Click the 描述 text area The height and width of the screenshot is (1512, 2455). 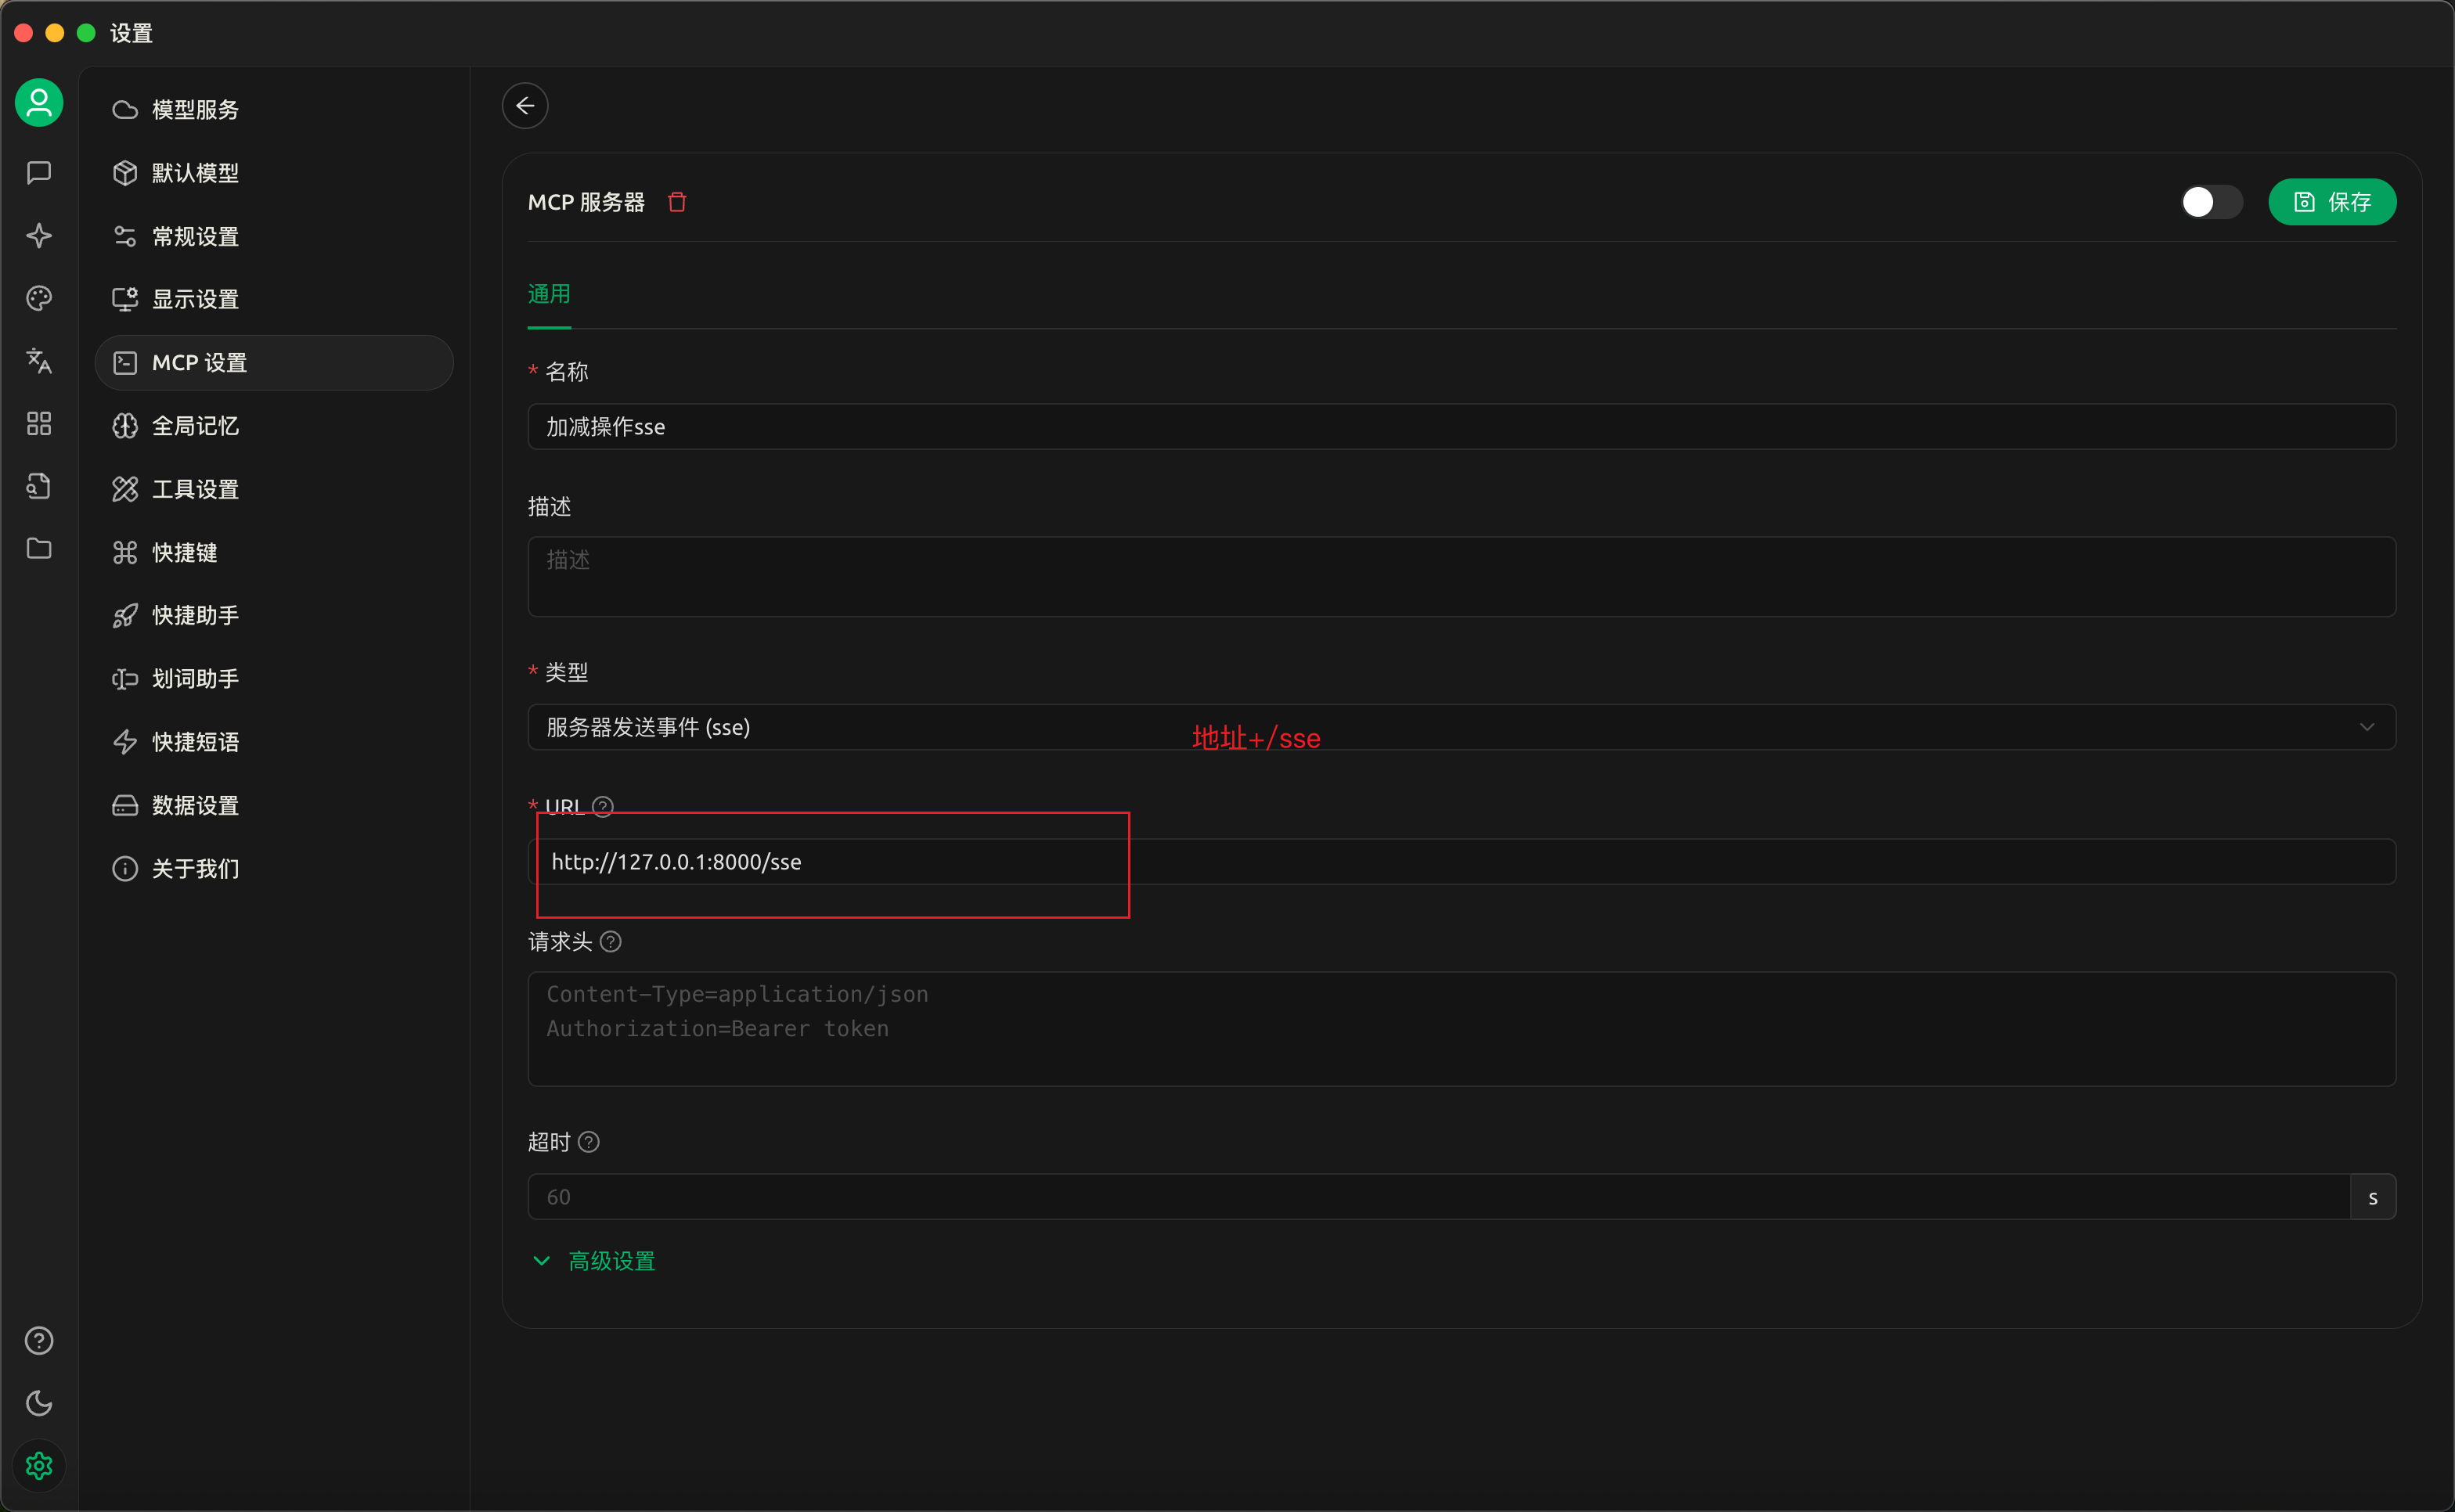tap(1461, 577)
